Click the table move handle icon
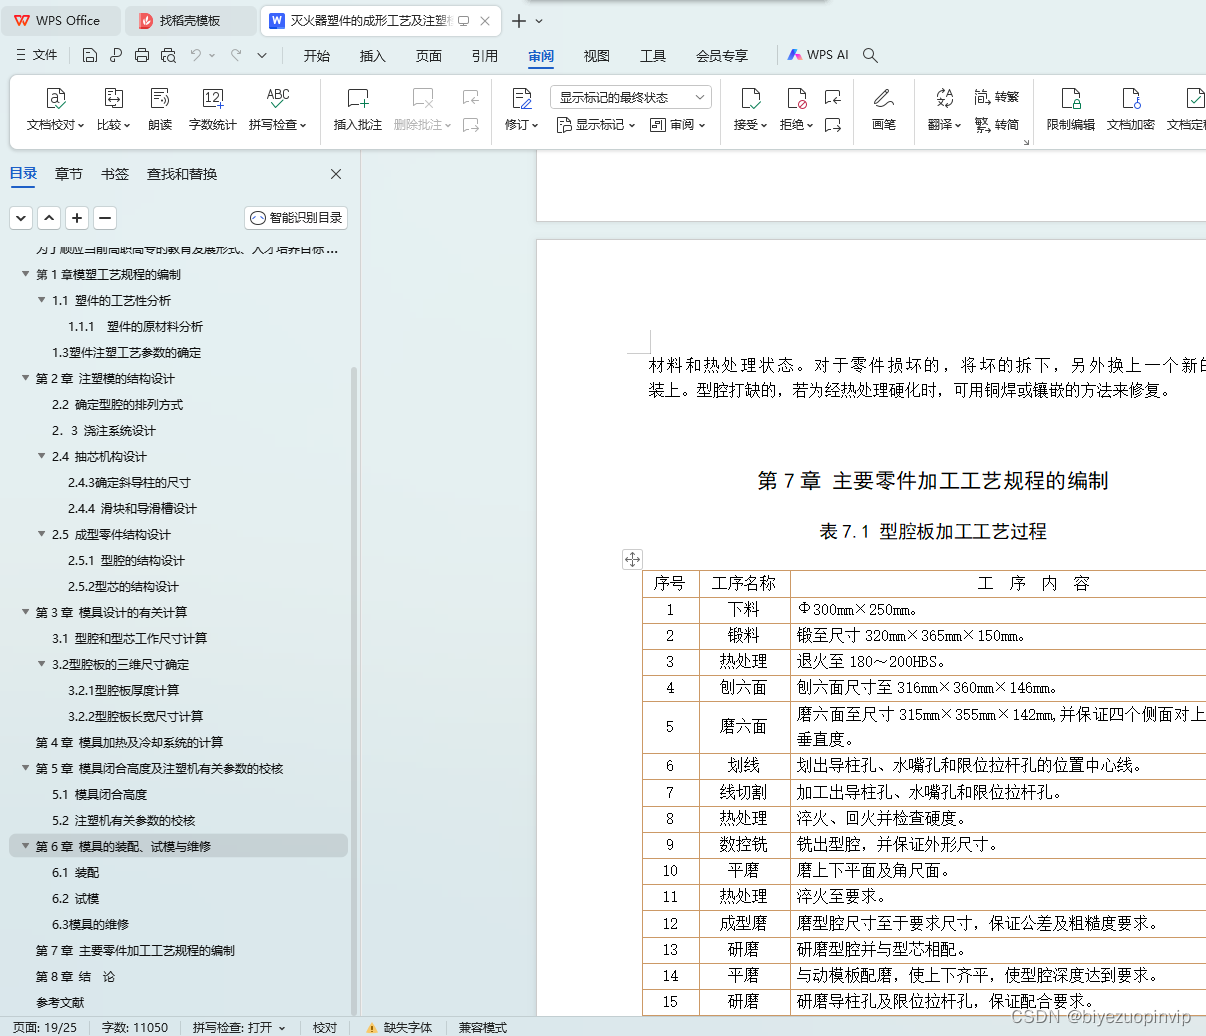This screenshot has height=1036, width=1206. coord(632,559)
